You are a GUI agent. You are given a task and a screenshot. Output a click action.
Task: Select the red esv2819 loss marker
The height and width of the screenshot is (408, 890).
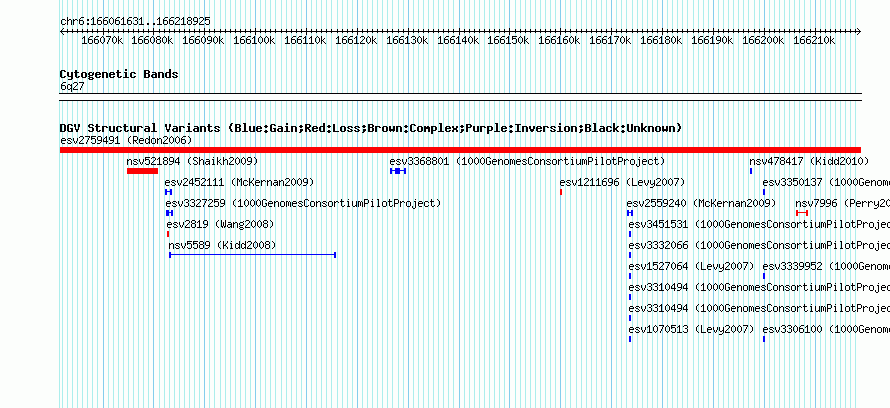tap(168, 234)
